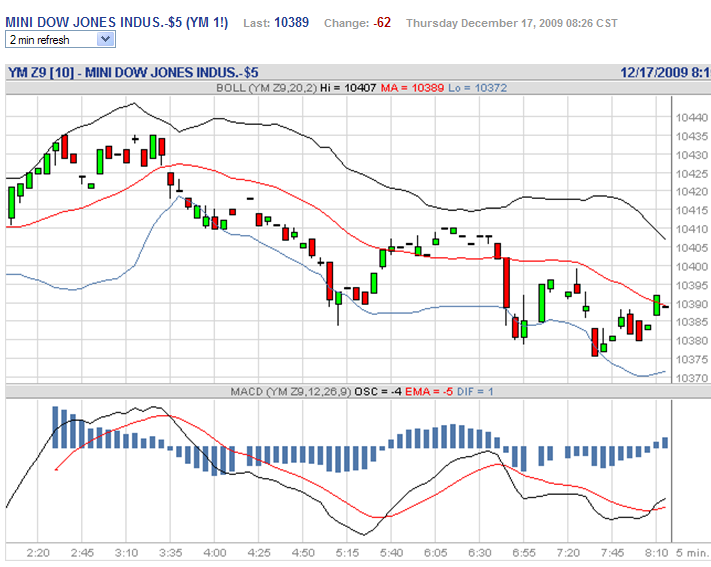Click the 4:50 time axis label

[x=303, y=553]
